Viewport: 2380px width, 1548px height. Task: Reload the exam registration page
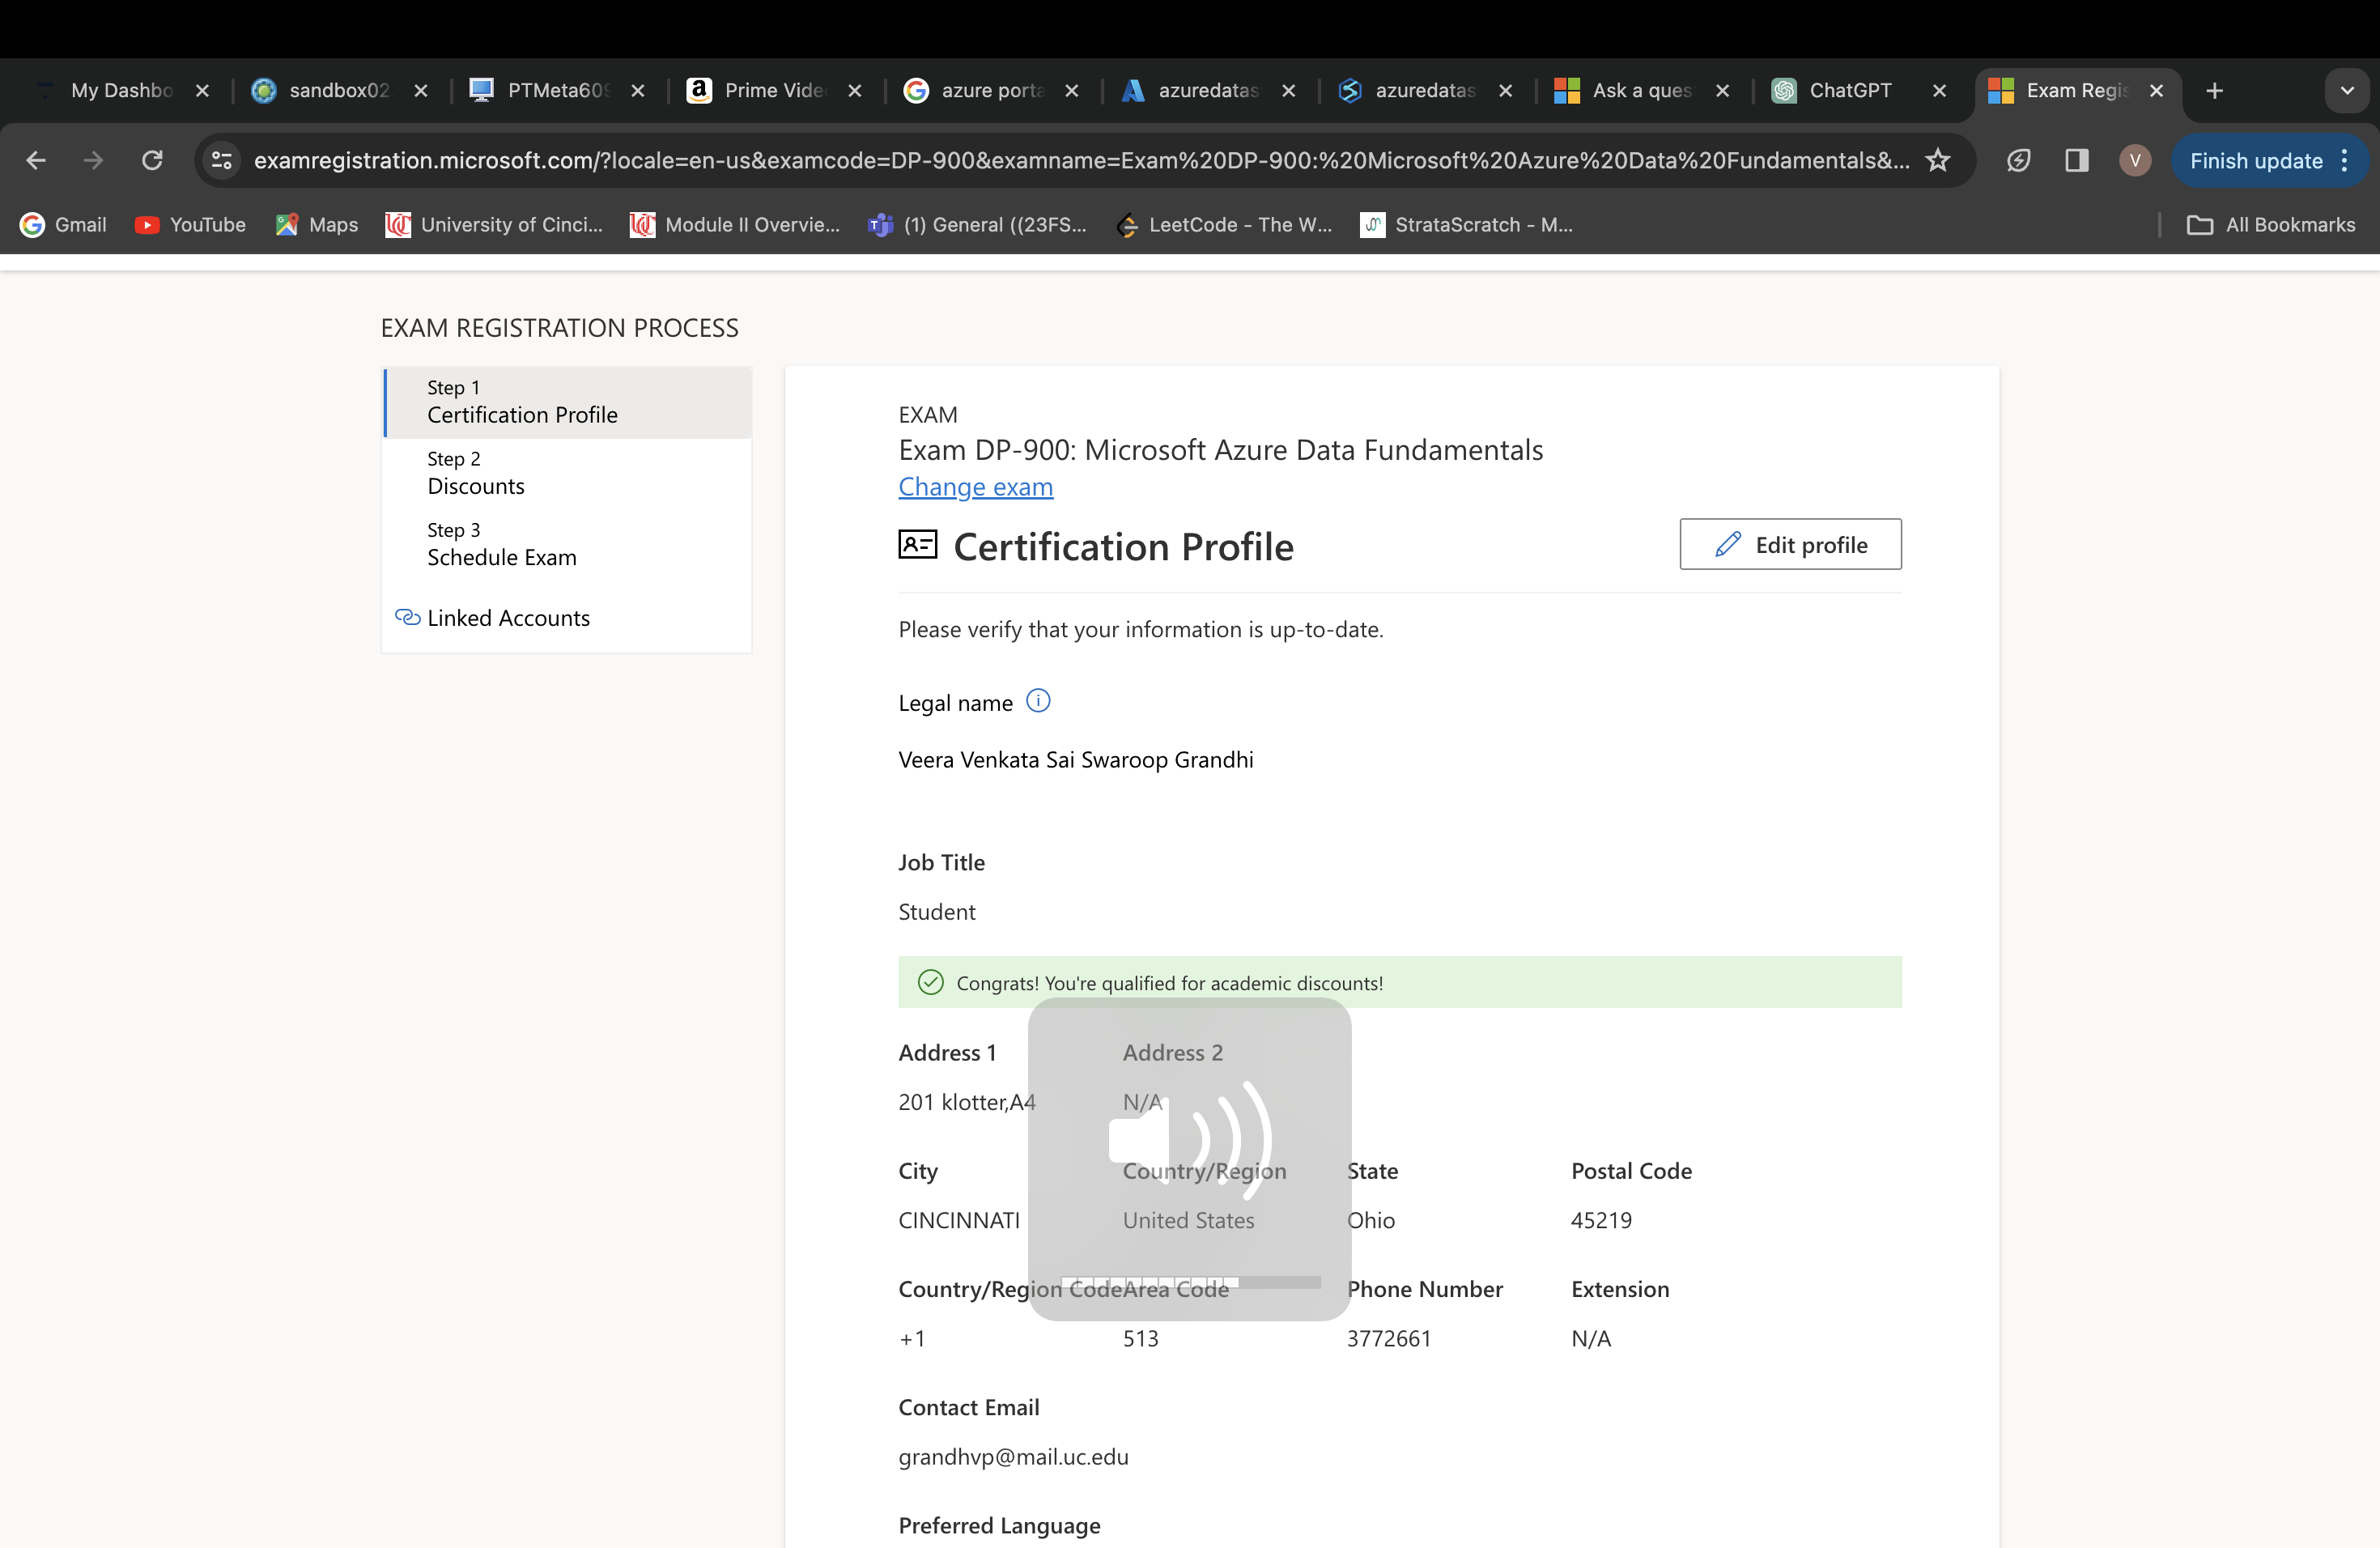[152, 160]
